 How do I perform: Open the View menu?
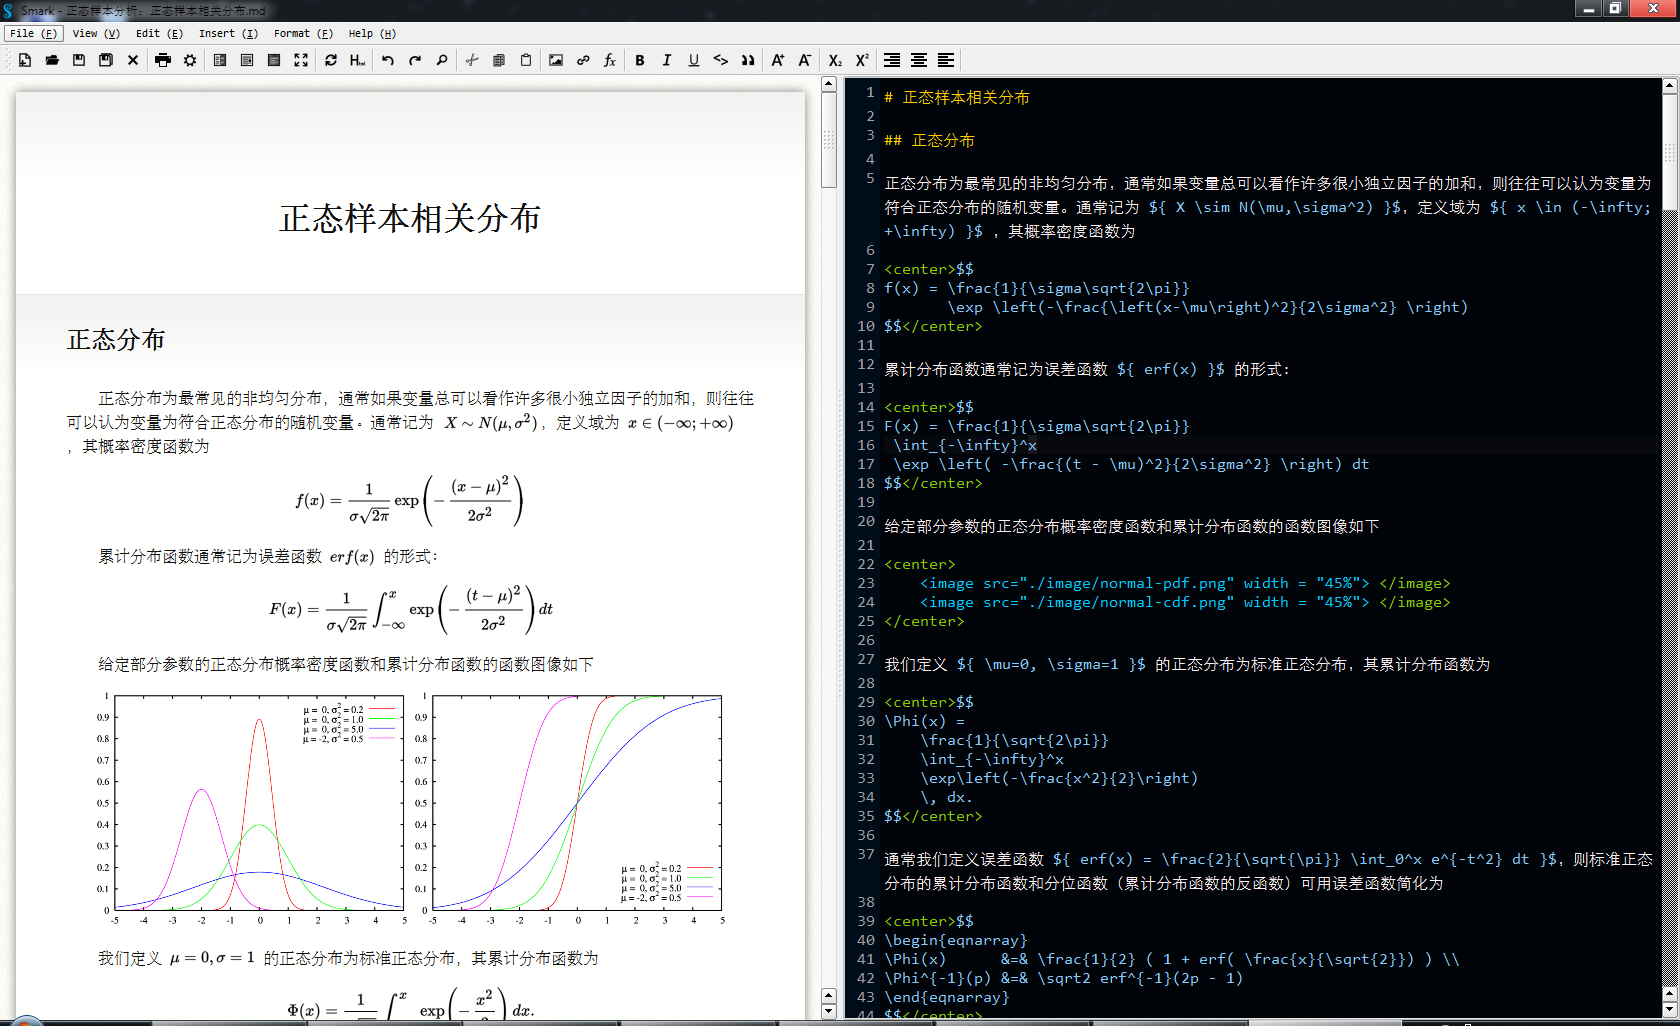click(96, 33)
